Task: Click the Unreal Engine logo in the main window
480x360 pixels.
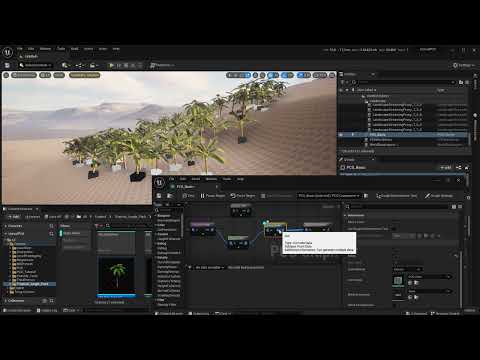Action: [8, 52]
